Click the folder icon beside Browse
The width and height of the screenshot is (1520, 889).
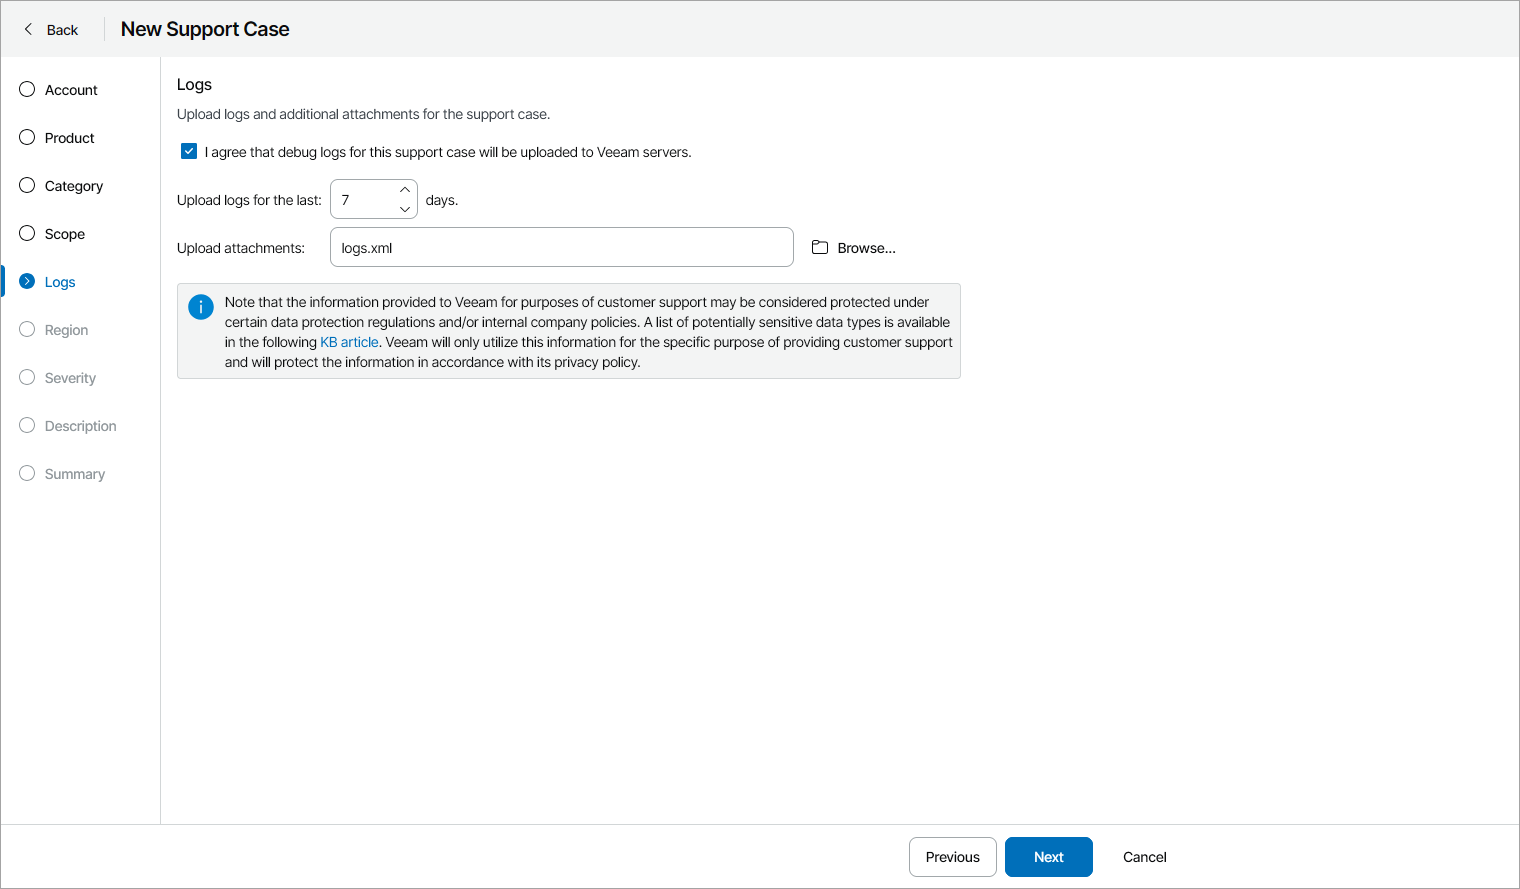coord(820,247)
